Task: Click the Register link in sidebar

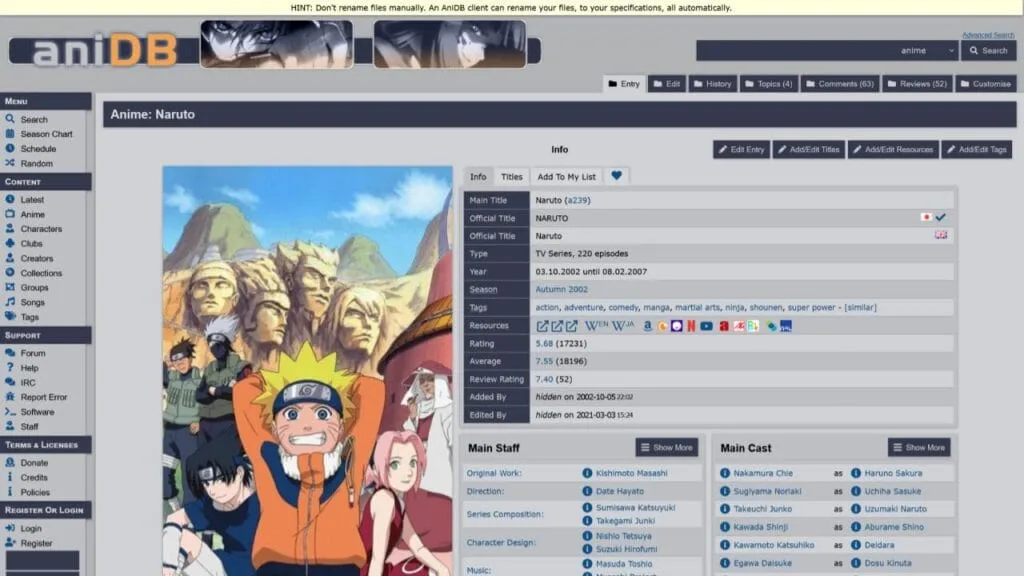Action: 36,543
